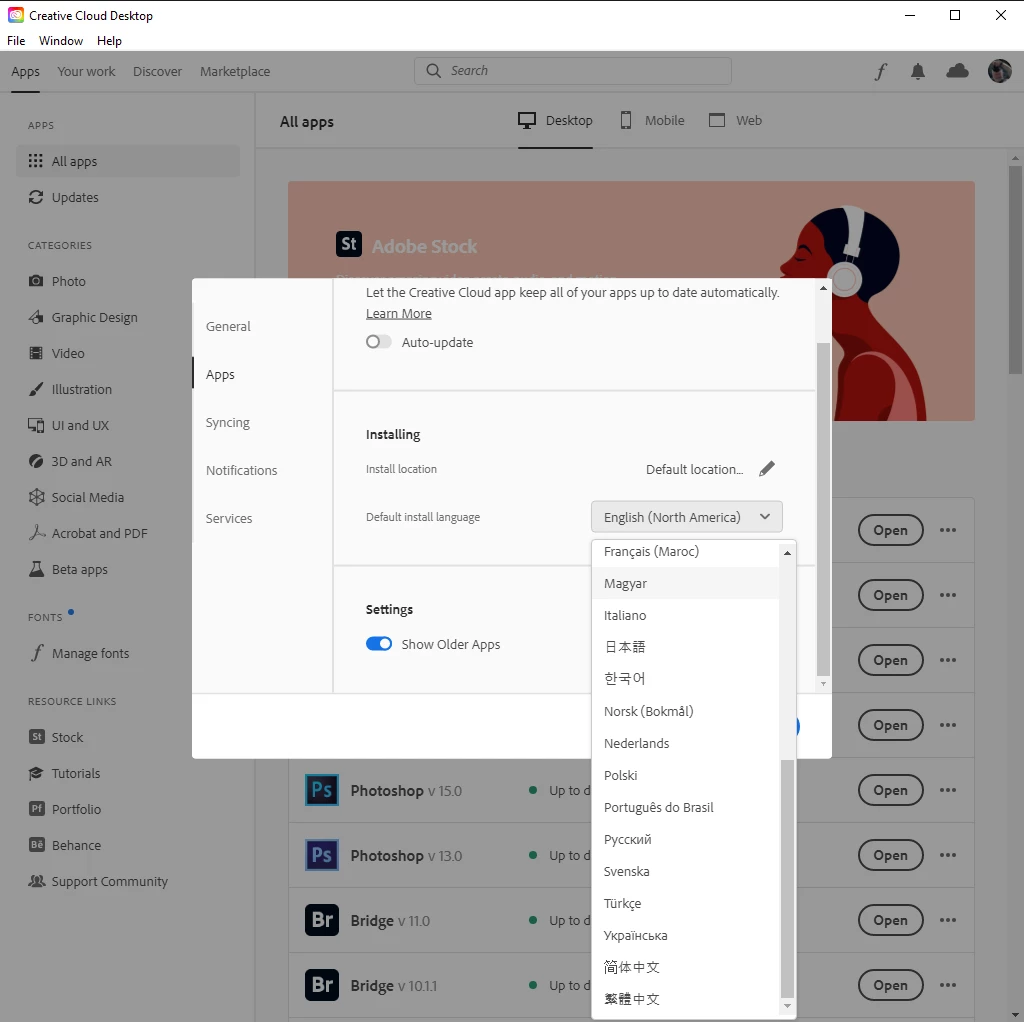
Task: Turn off Show Older Apps toggle
Action: (x=379, y=644)
